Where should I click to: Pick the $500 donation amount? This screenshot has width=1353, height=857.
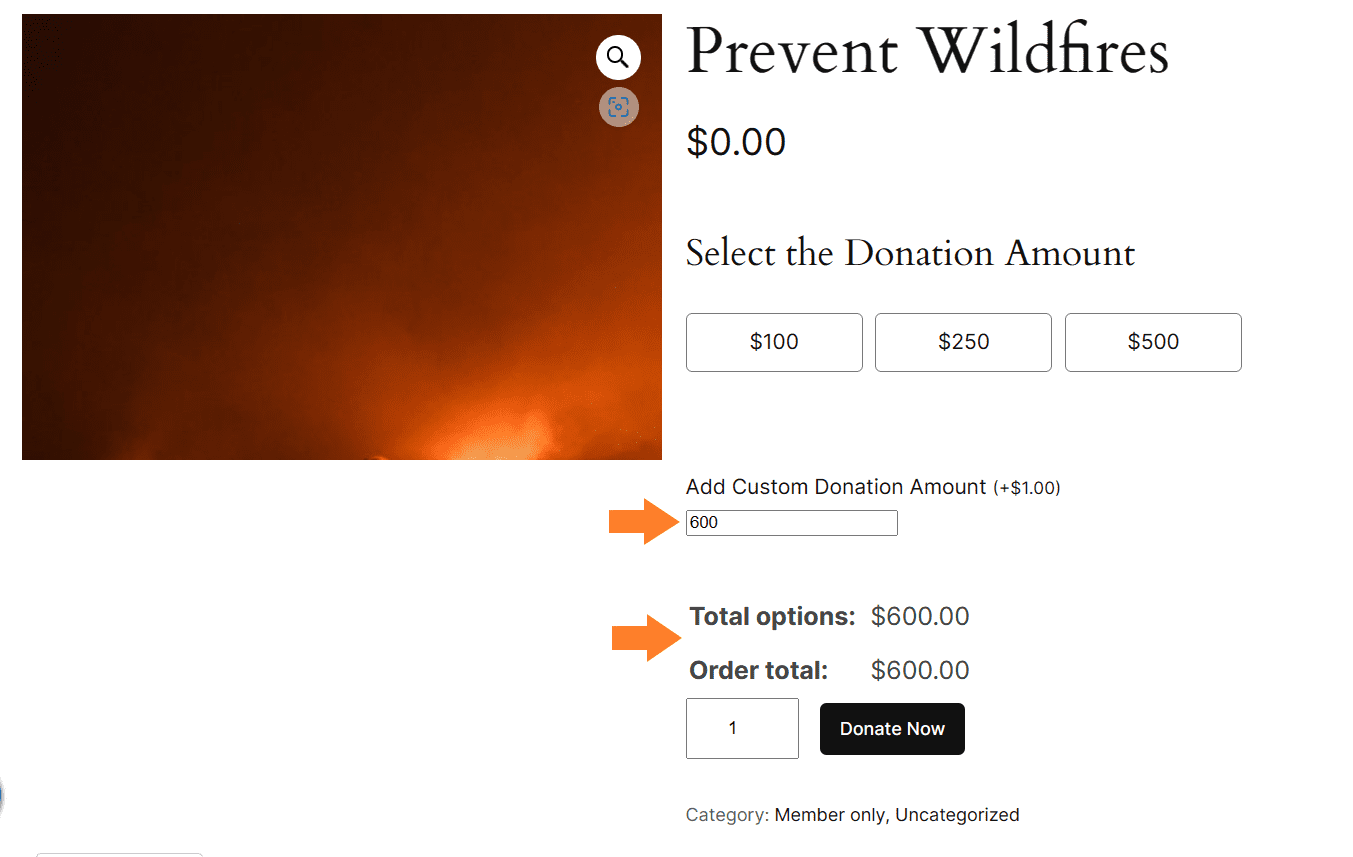[x=1153, y=342]
